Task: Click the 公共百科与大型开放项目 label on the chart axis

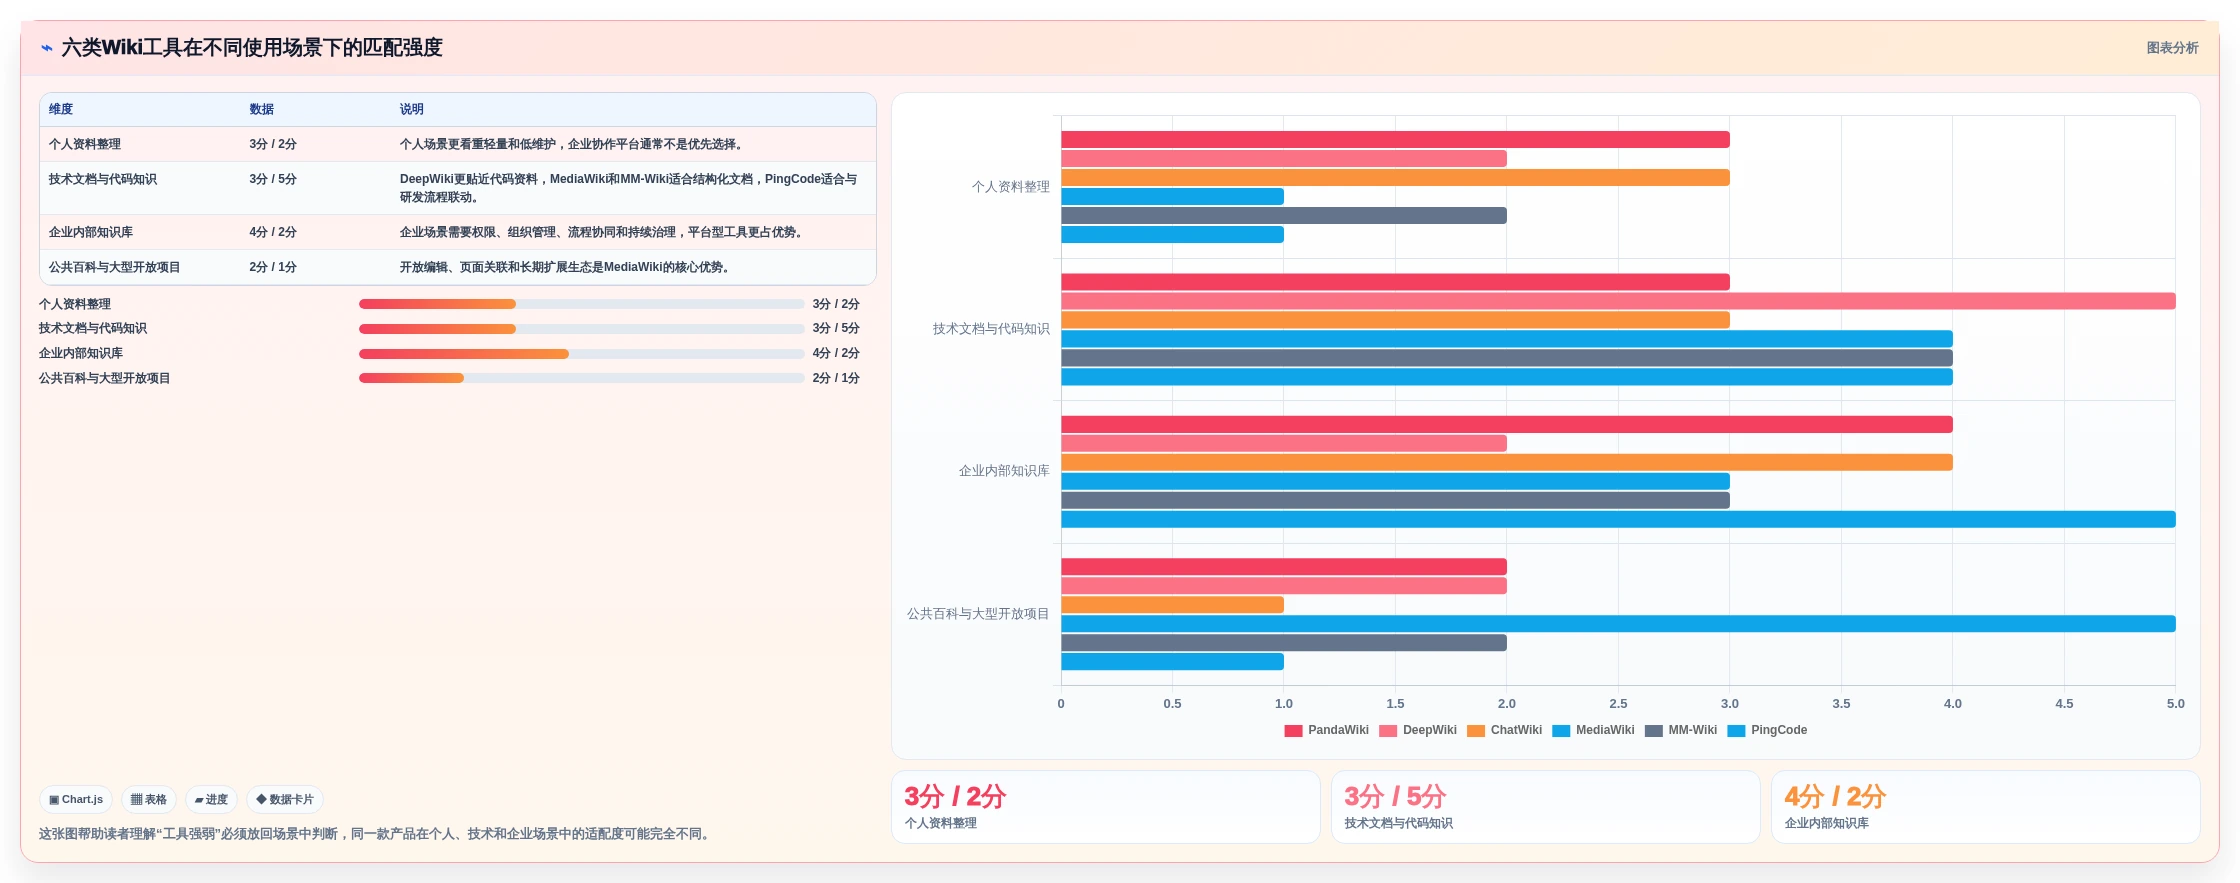Action: click(x=978, y=614)
